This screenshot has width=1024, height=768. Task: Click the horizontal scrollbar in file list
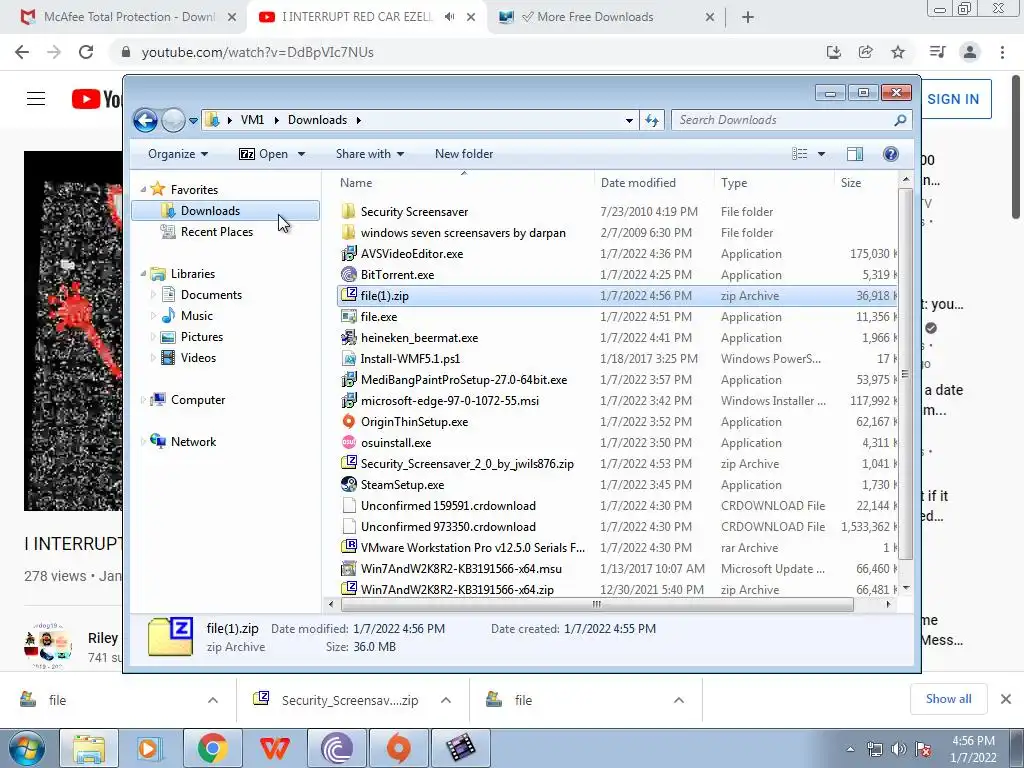click(x=597, y=605)
